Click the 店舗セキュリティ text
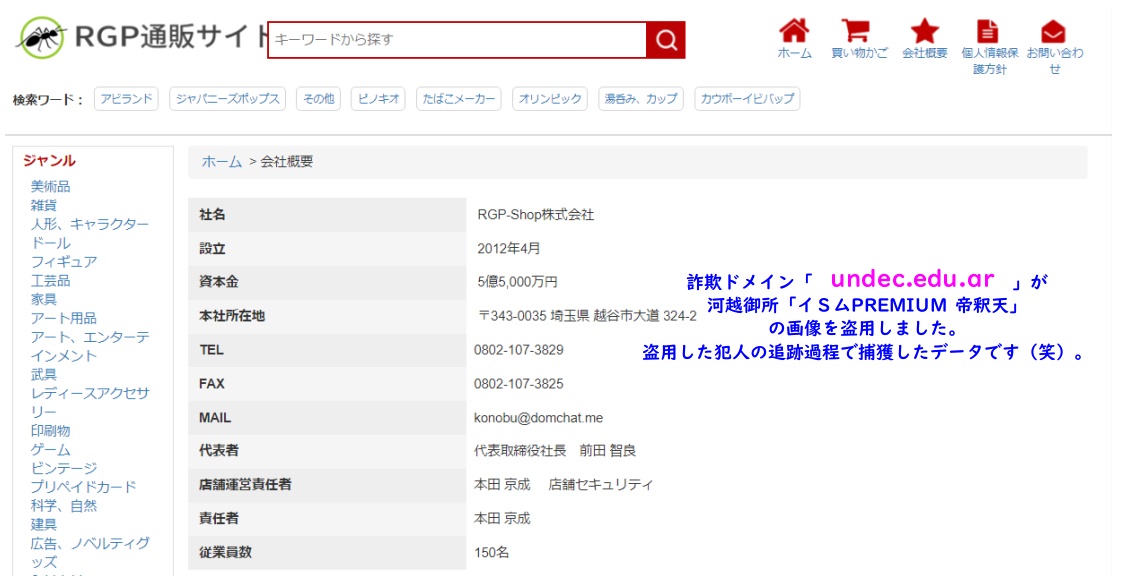 [x=600, y=485]
